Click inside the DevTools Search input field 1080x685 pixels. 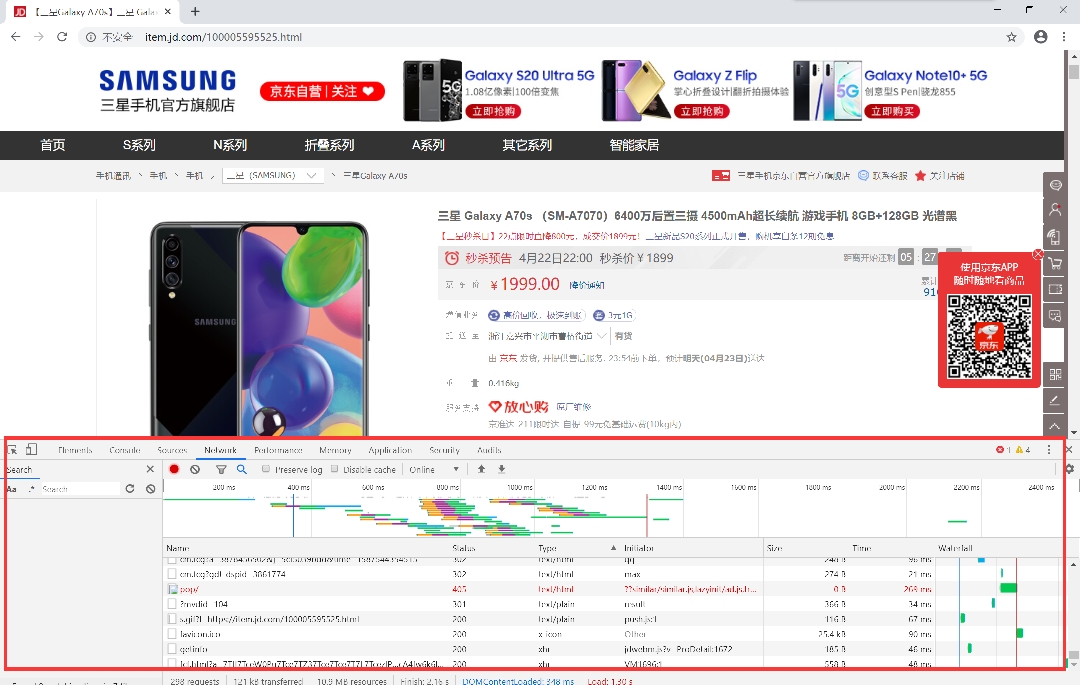[80, 489]
